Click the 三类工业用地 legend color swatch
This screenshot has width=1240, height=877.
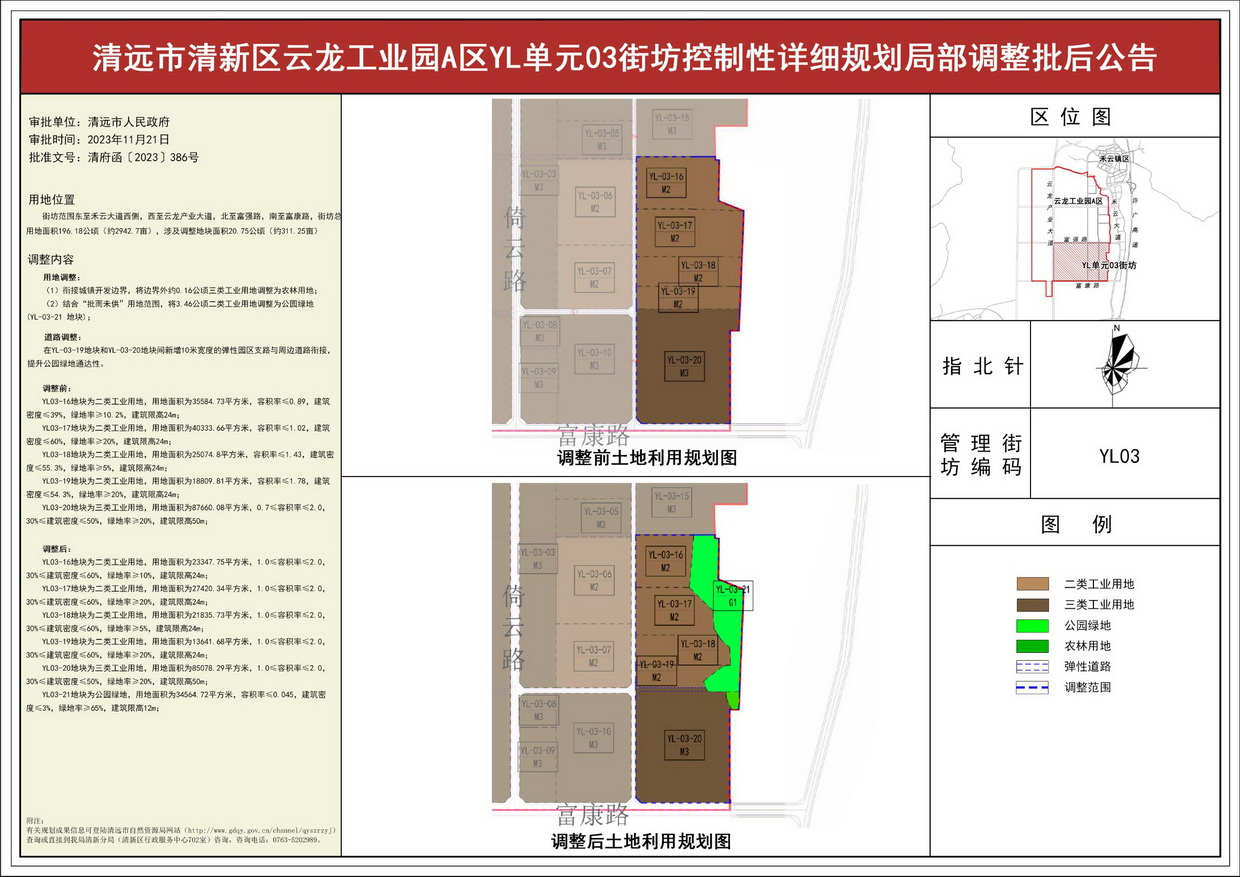[1032, 604]
